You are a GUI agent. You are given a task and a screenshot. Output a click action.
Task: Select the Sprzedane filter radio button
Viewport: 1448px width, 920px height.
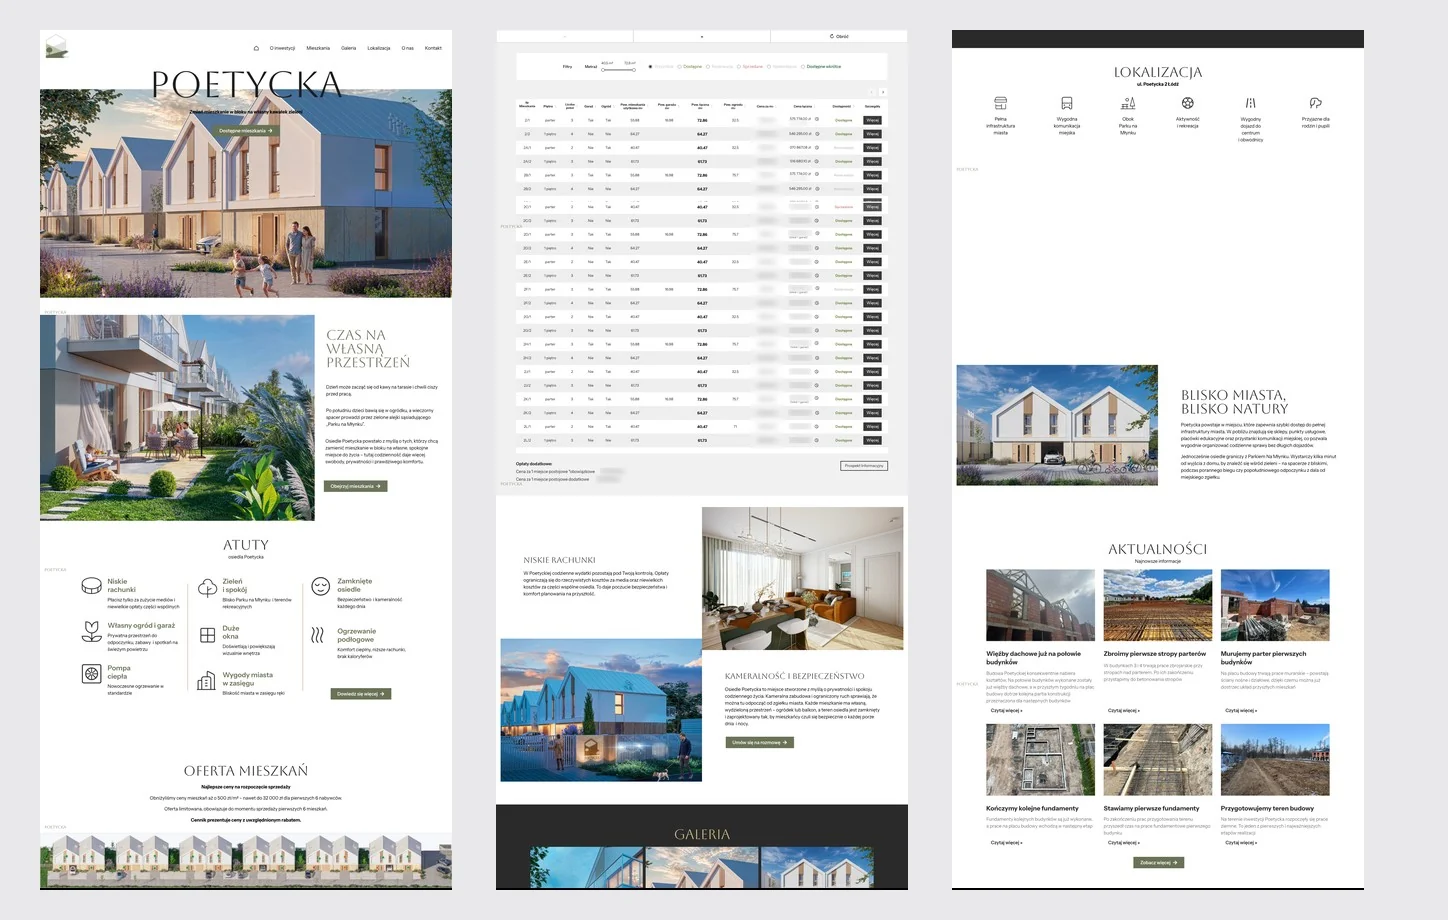[x=739, y=67]
